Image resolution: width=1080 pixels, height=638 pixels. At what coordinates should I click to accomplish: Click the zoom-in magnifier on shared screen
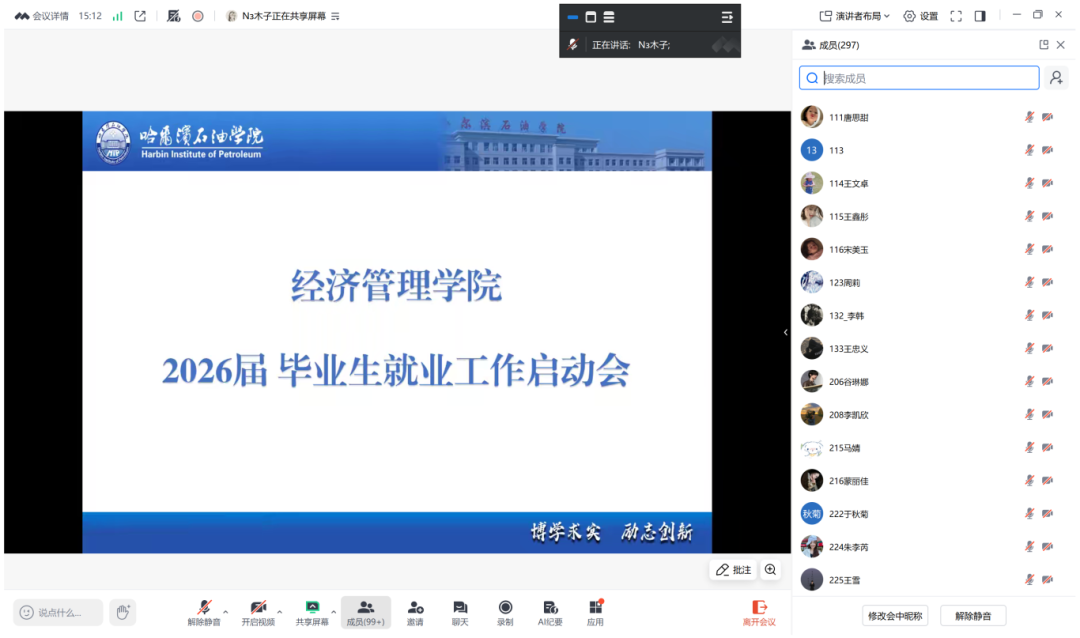pyautogui.click(x=770, y=570)
